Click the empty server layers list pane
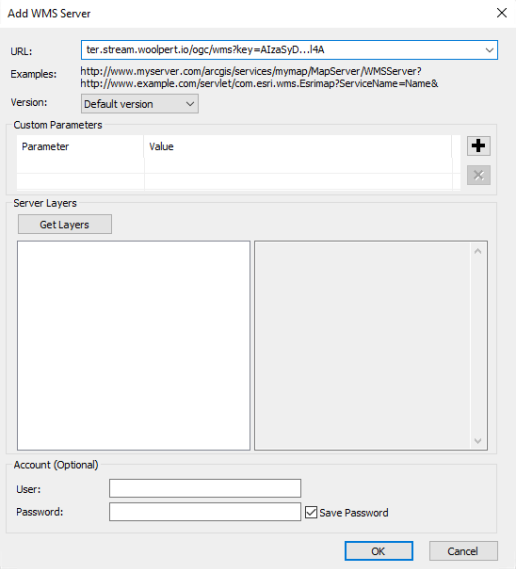 click(x=134, y=345)
